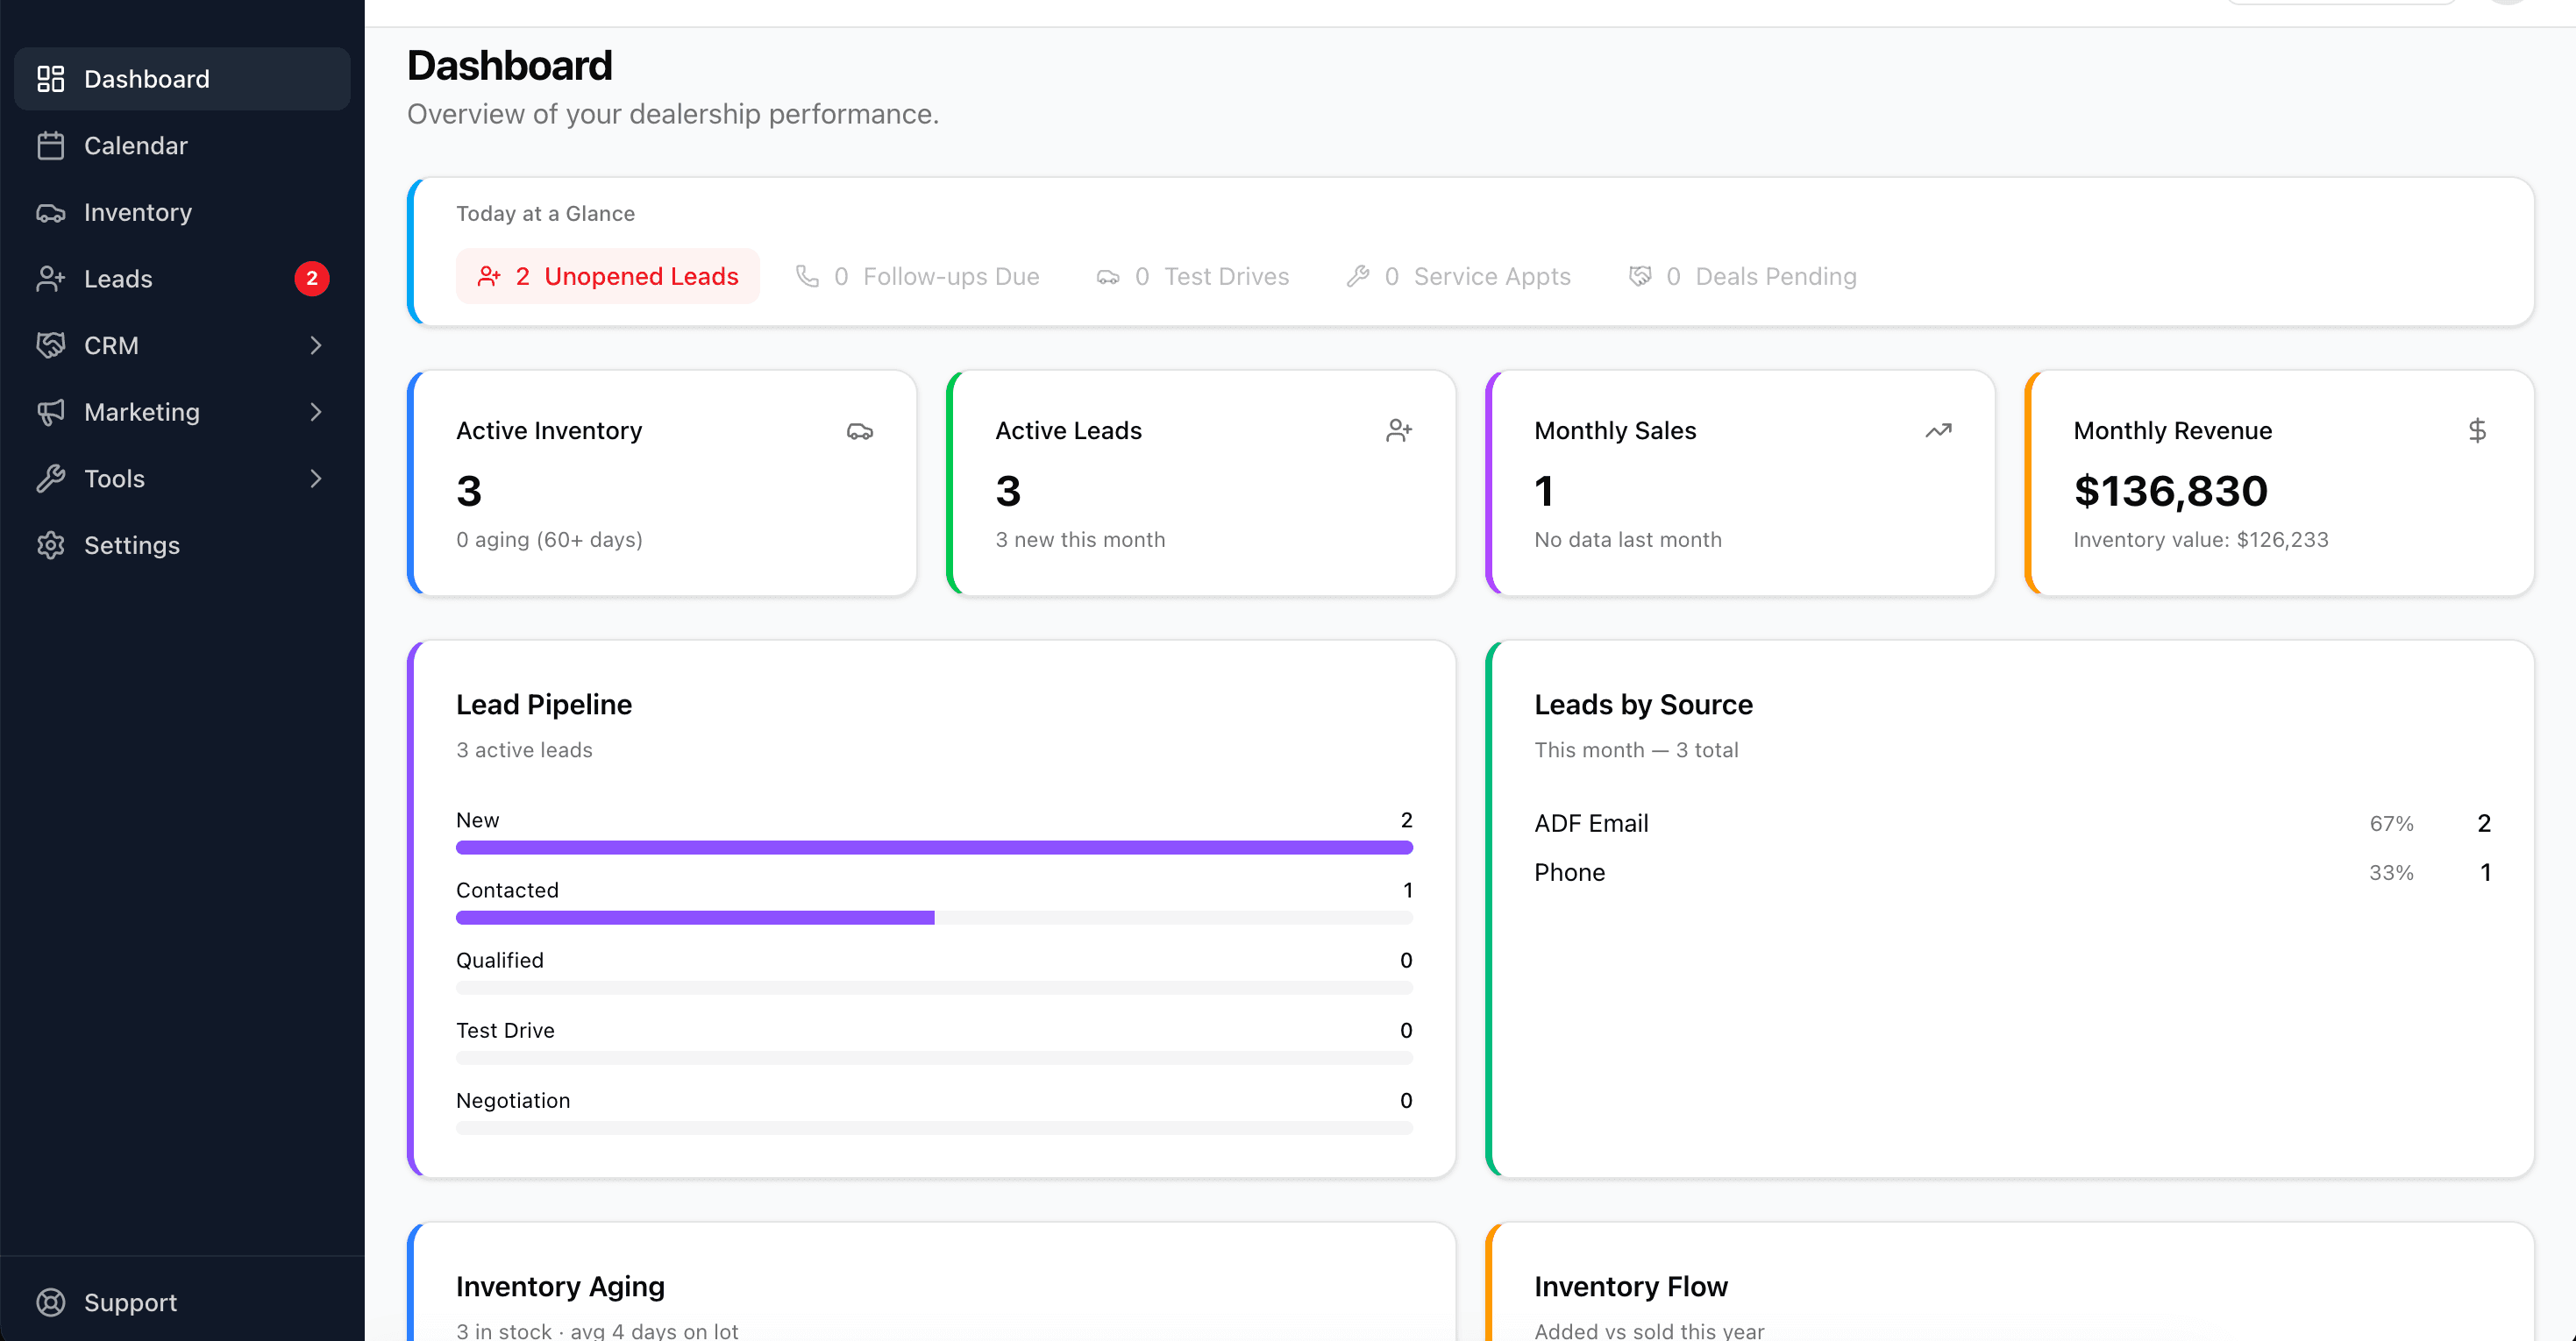The height and width of the screenshot is (1341, 2576).
Task: Click the Leads by Source heading
Action: pos(1643,705)
